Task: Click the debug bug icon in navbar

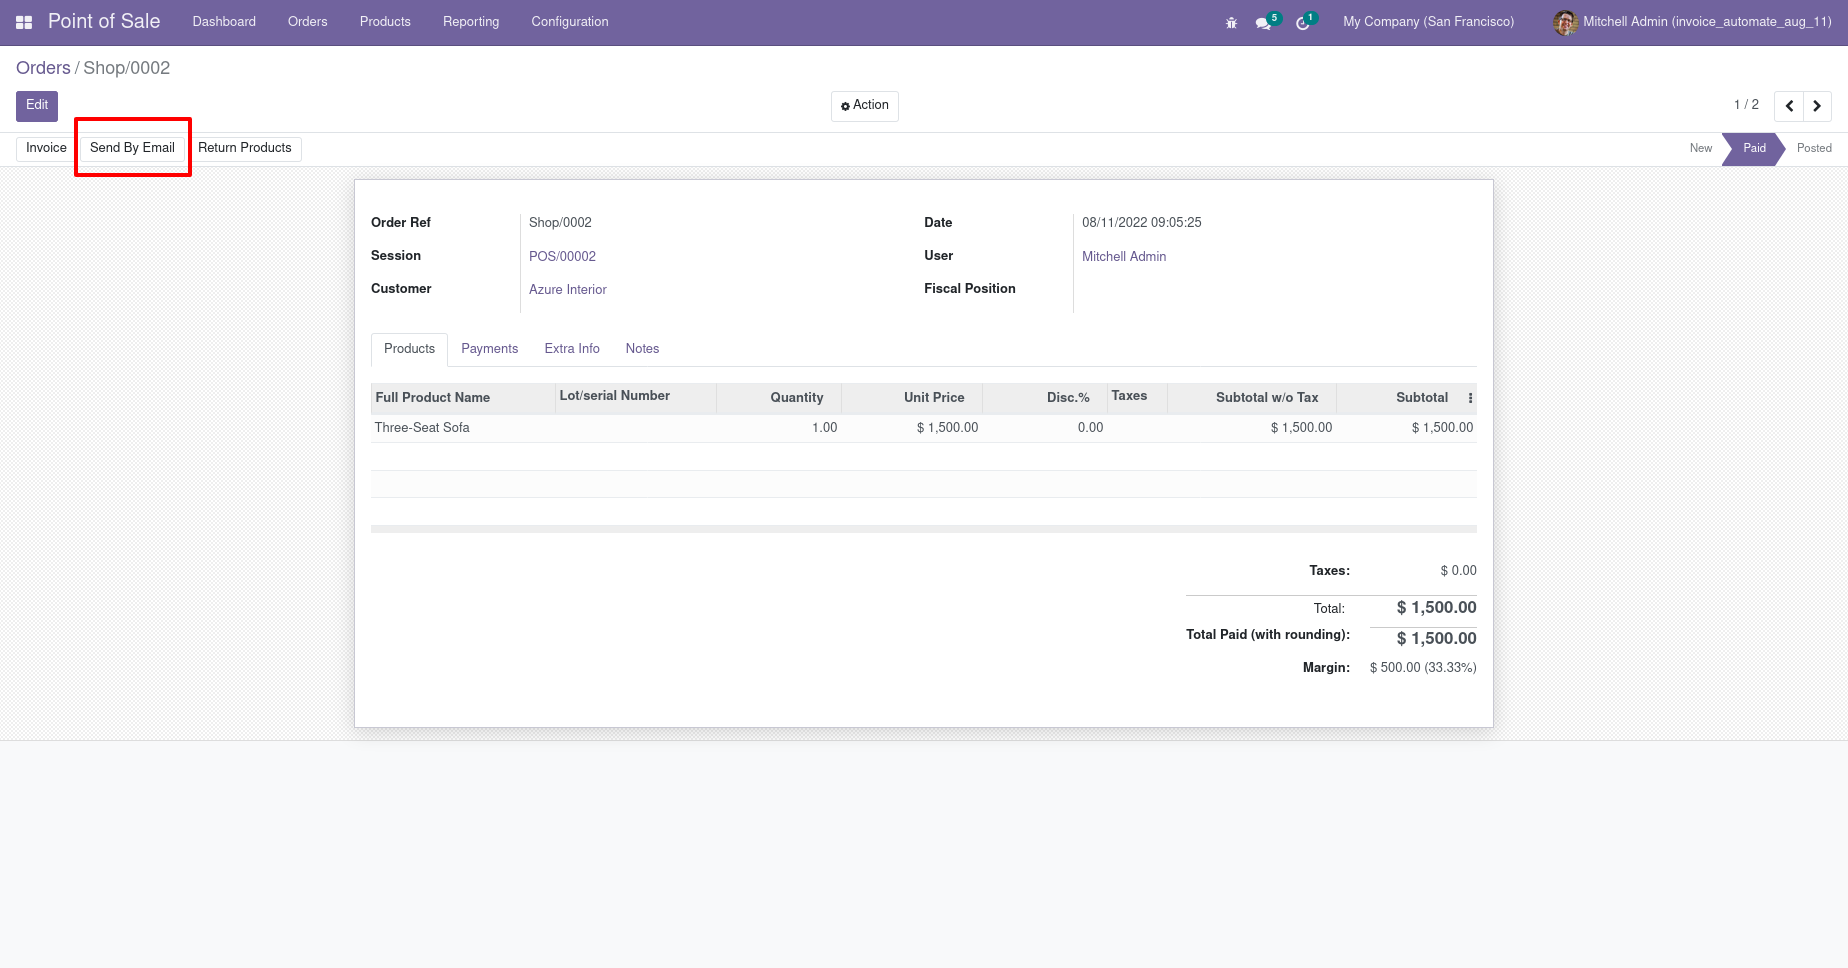Action: [x=1231, y=23]
